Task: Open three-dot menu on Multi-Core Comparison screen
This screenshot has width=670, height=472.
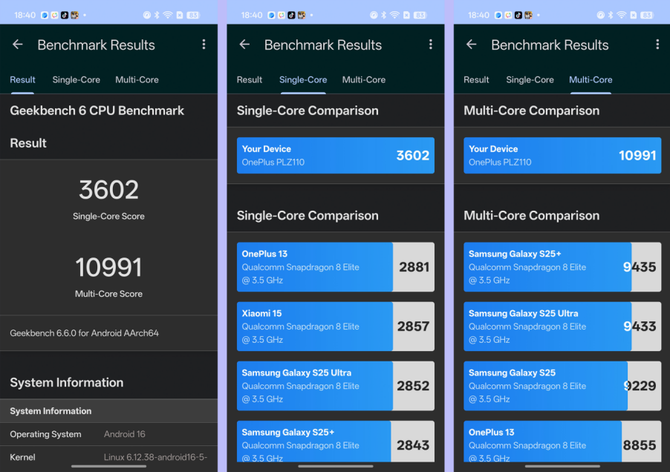Action: pyautogui.click(x=657, y=45)
